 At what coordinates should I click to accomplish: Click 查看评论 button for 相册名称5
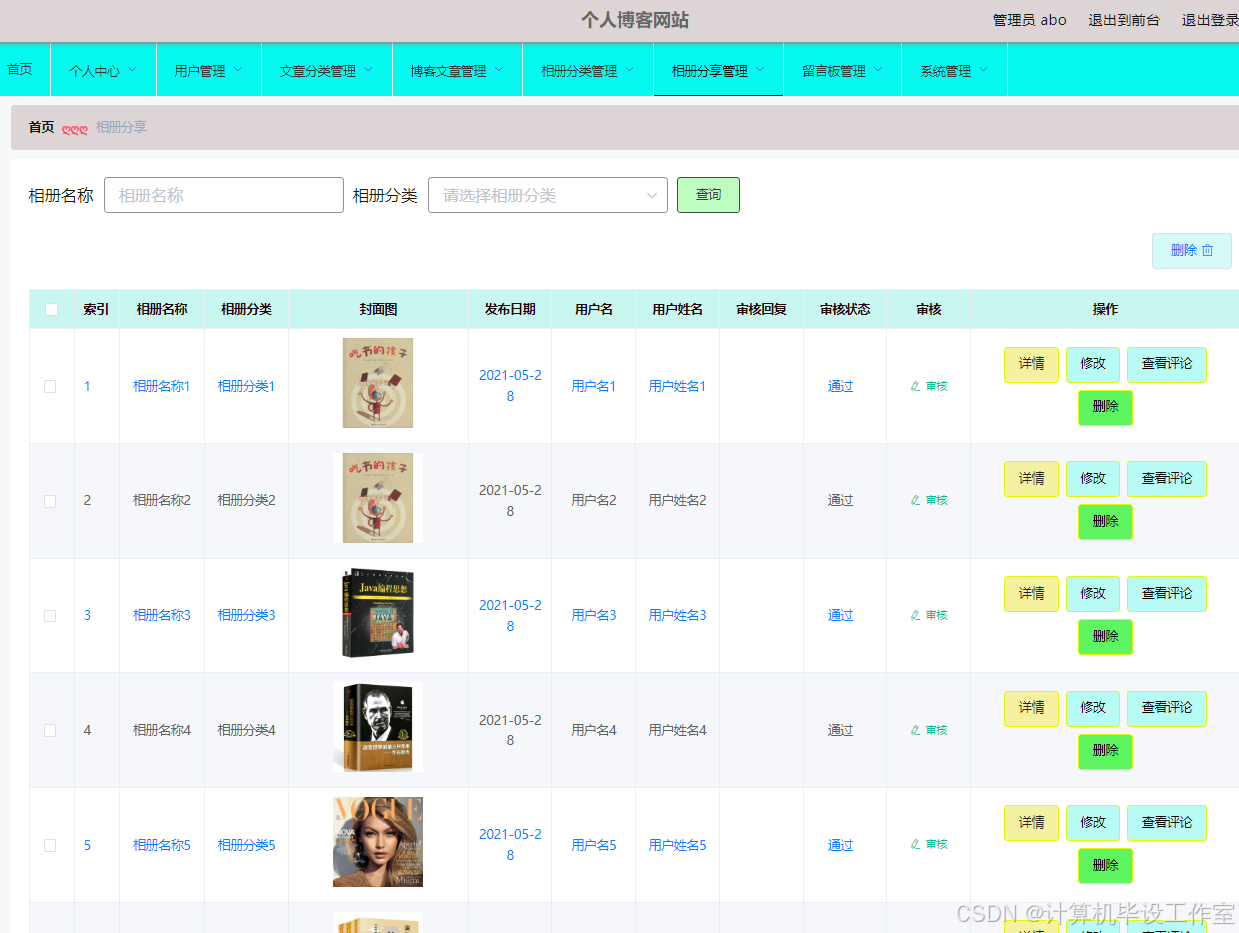pos(1167,823)
